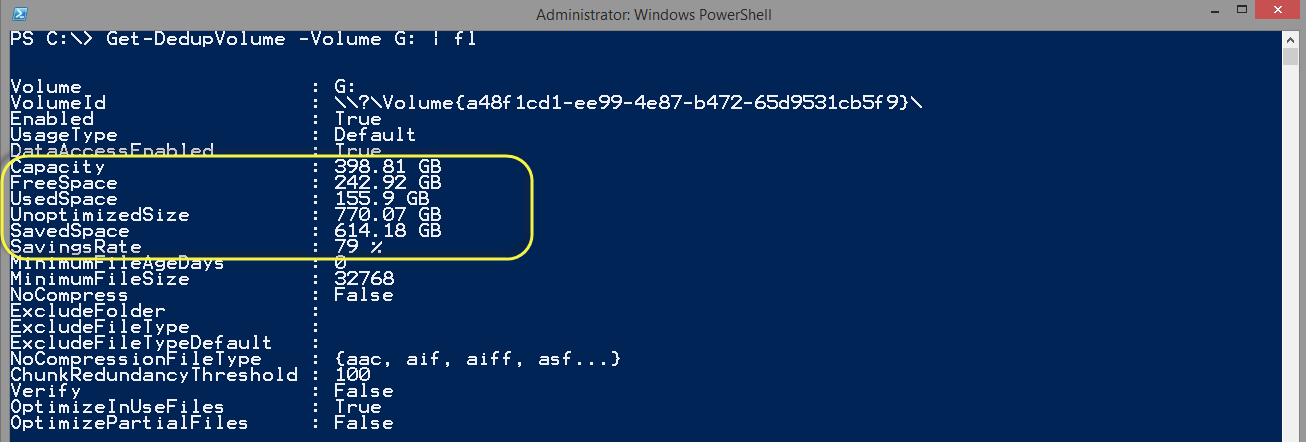Click the MinimumFileSize value 32768
Image resolution: width=1306 pixels, height=442 pixels.
[x=364, y=279]
